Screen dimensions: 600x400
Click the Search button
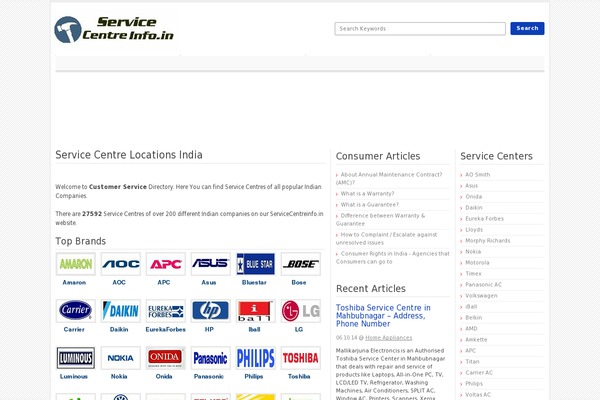pyautogui.click(x=527, y=28)
